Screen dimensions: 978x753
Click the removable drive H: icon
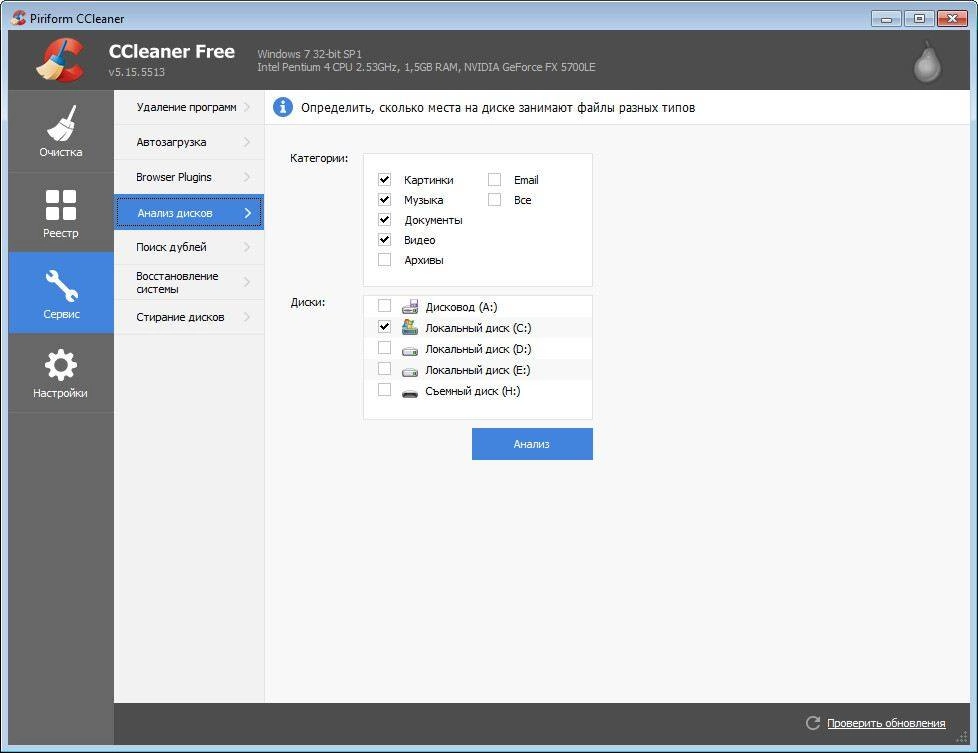tap(410, 393)
